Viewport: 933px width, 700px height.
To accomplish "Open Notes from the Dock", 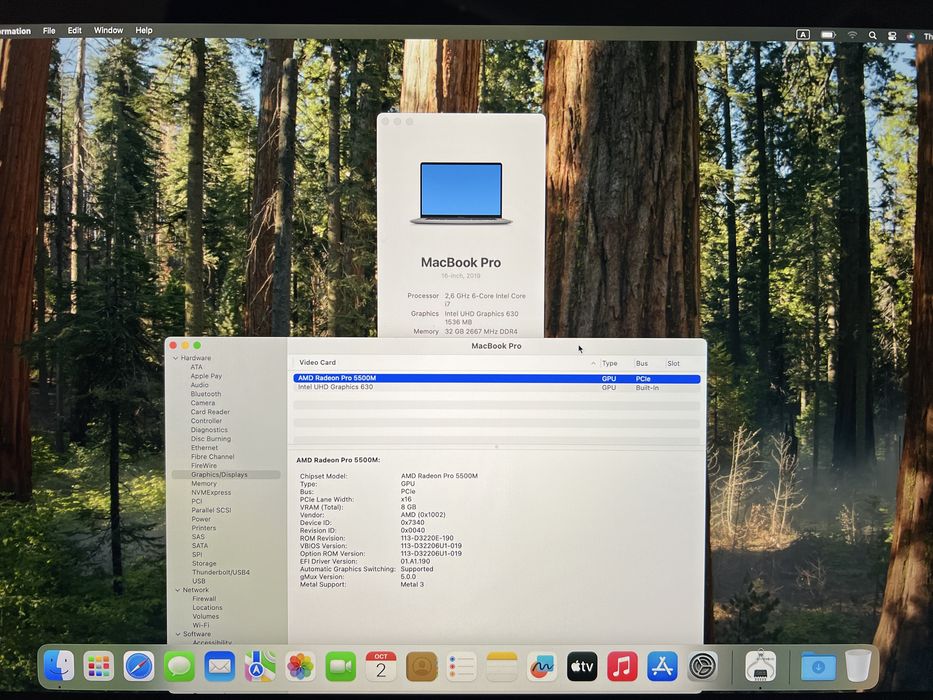I will 502,666.
